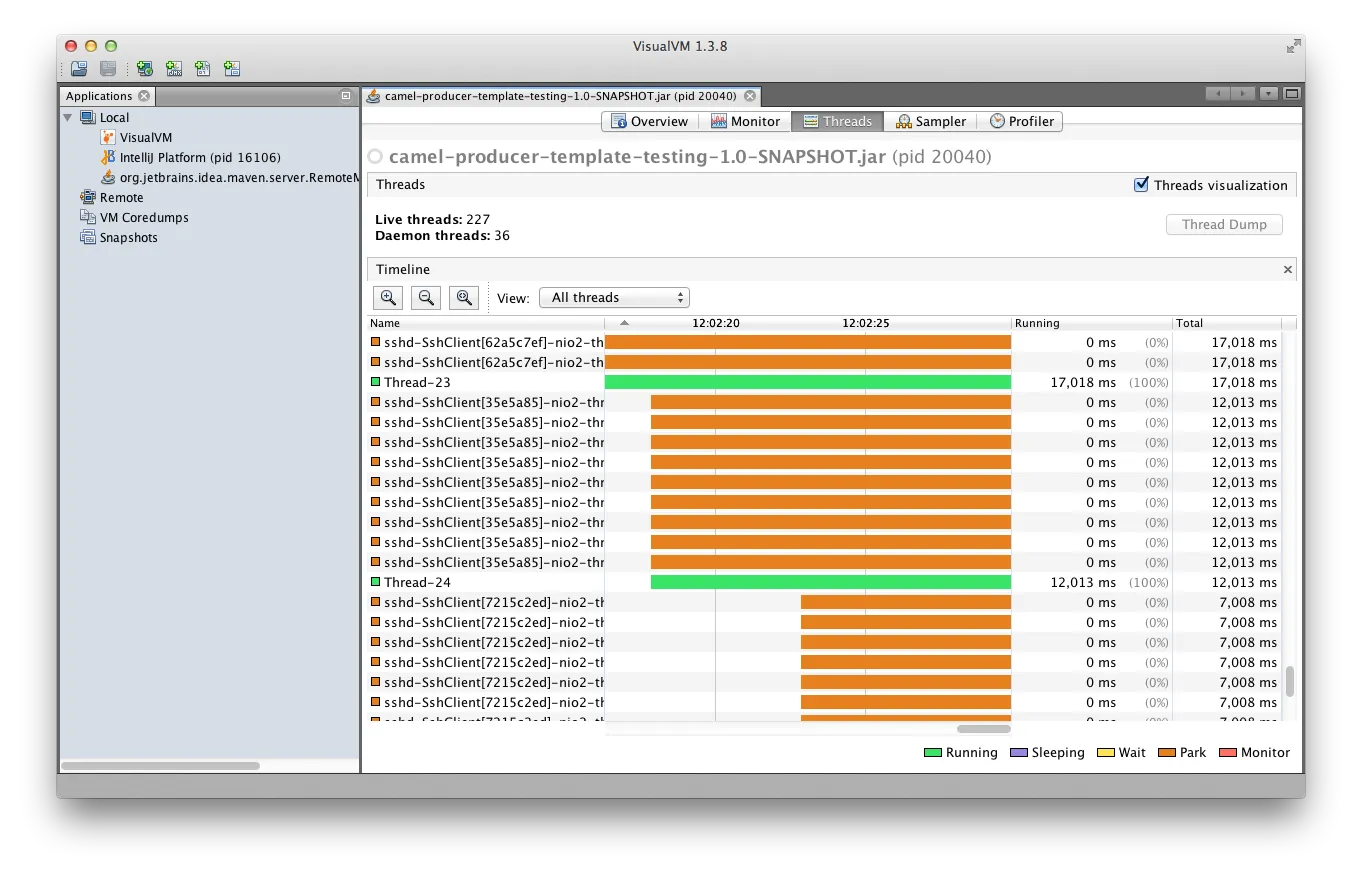The height and width of the screenshot is (877, 1362).
Task: Click the 17,018 ms Running value for Thread-23
Action: point(1083,382)
